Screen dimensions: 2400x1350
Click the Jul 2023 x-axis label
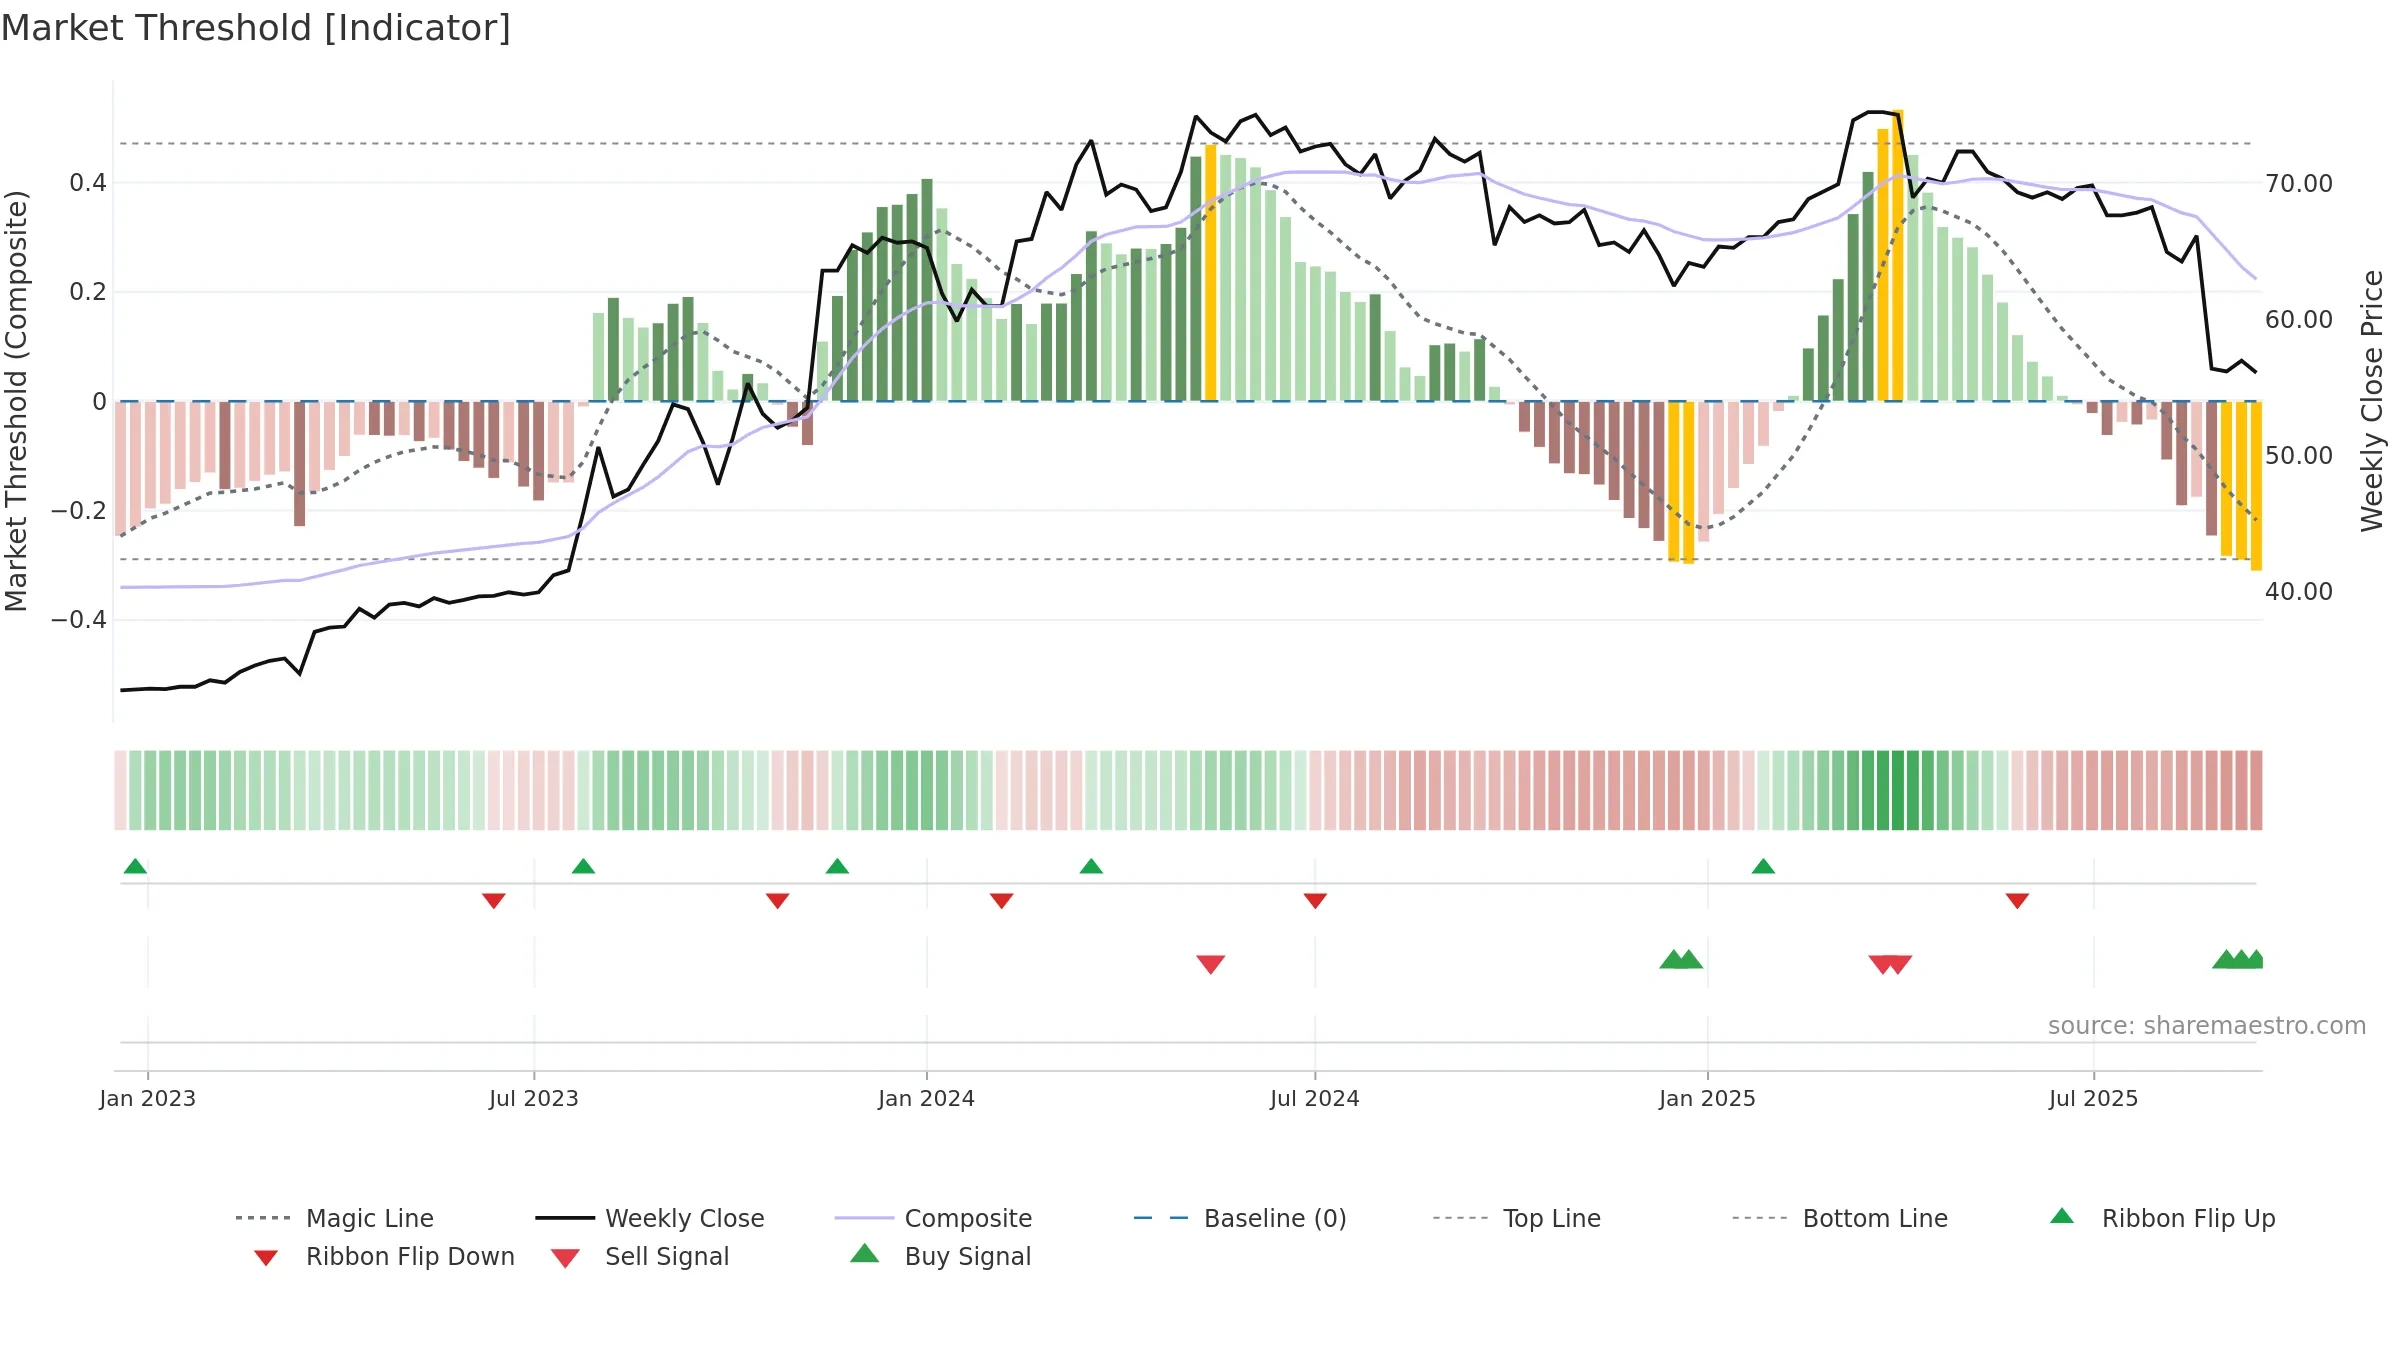coord(534,1098)
